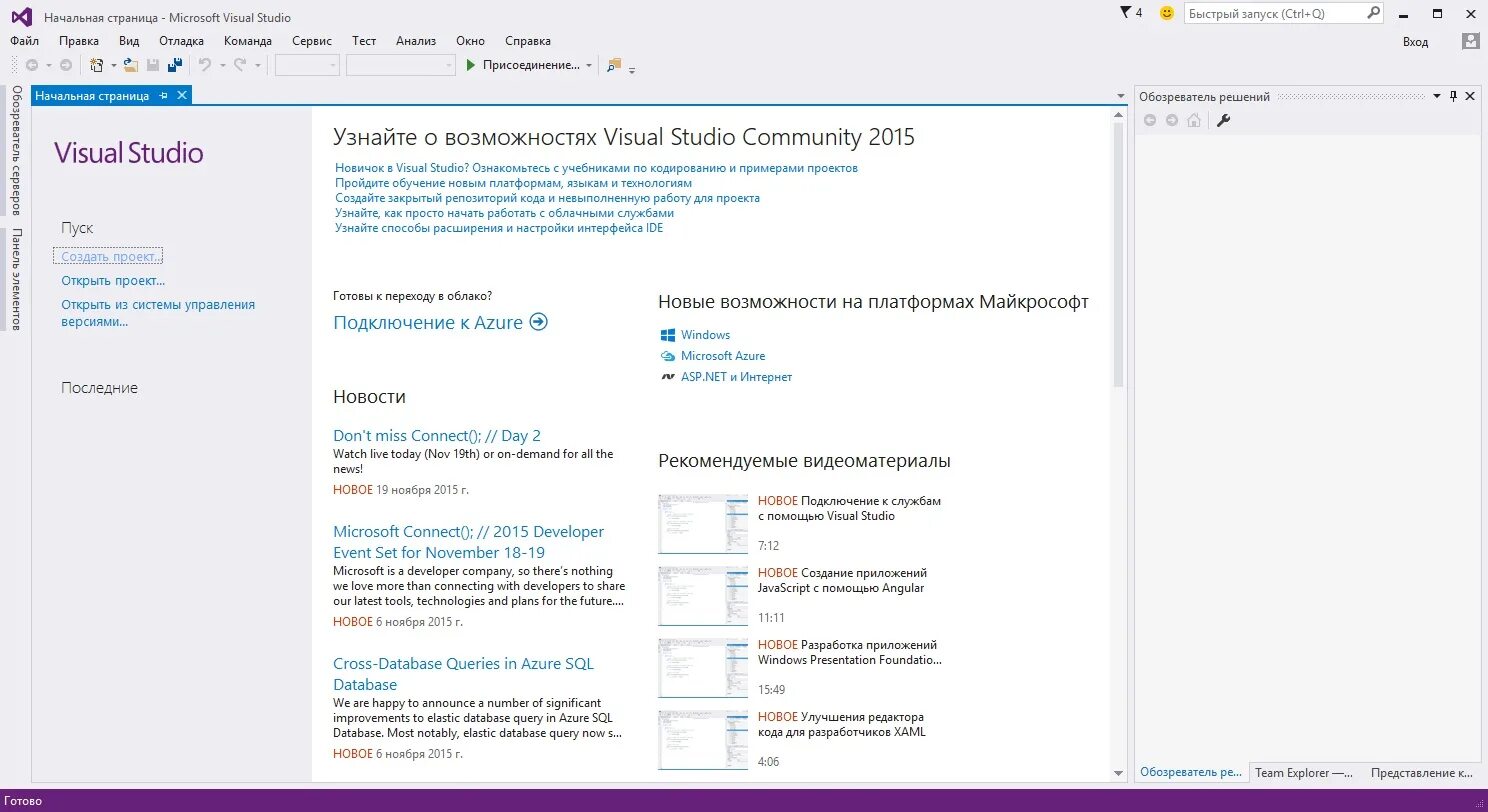Open the Окно menu
Screen dimensions: 1488x812
pyautogui.click(x=470, y=41)
